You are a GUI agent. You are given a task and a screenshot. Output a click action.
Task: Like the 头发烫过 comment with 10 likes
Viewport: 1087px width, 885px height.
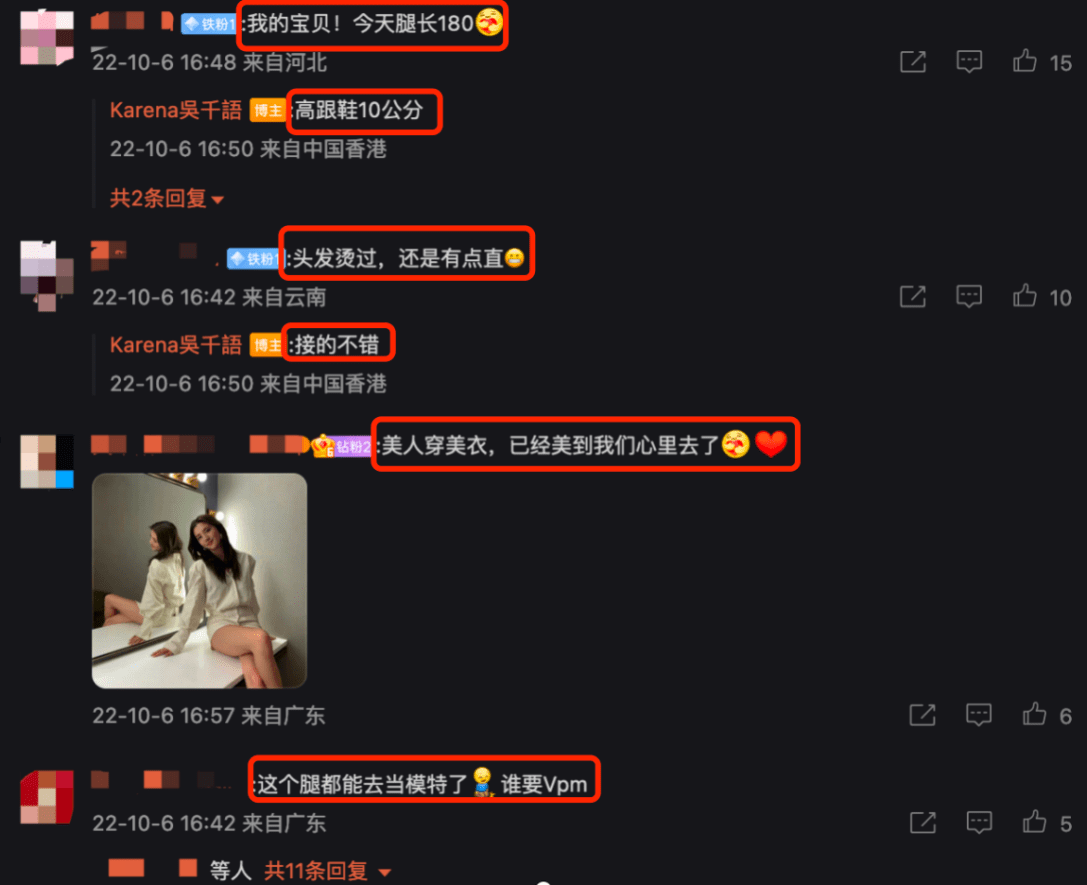coord(1025,297)
